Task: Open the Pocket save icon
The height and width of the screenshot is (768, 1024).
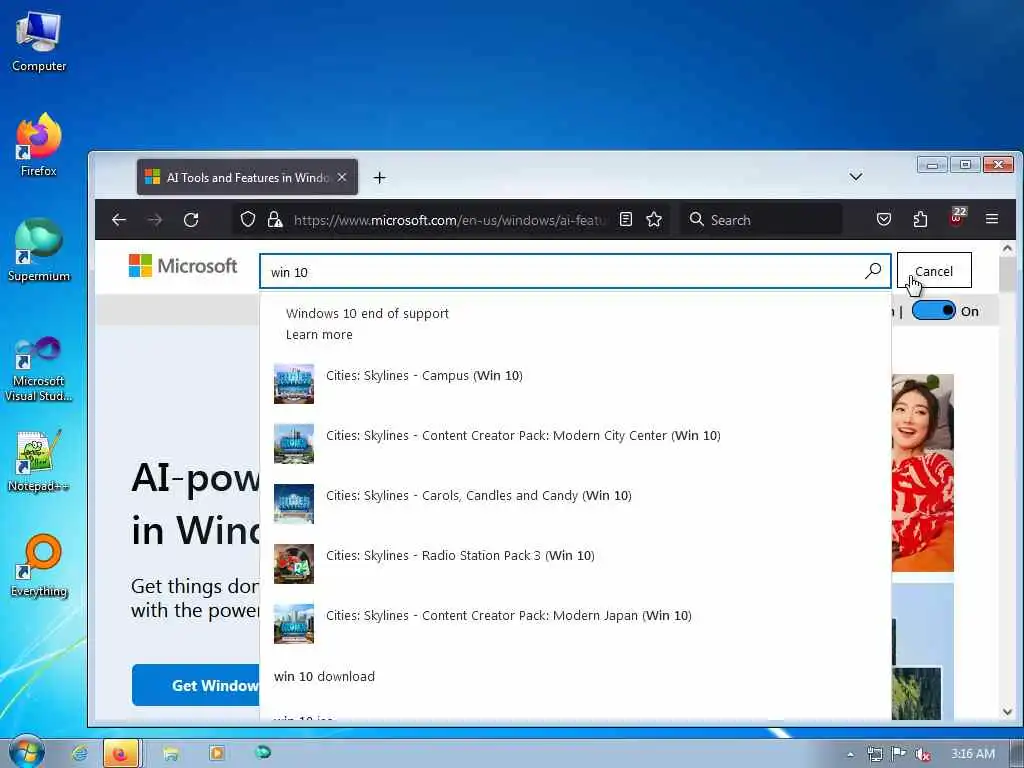Action: pyautogui.click(x=884, y=219)
